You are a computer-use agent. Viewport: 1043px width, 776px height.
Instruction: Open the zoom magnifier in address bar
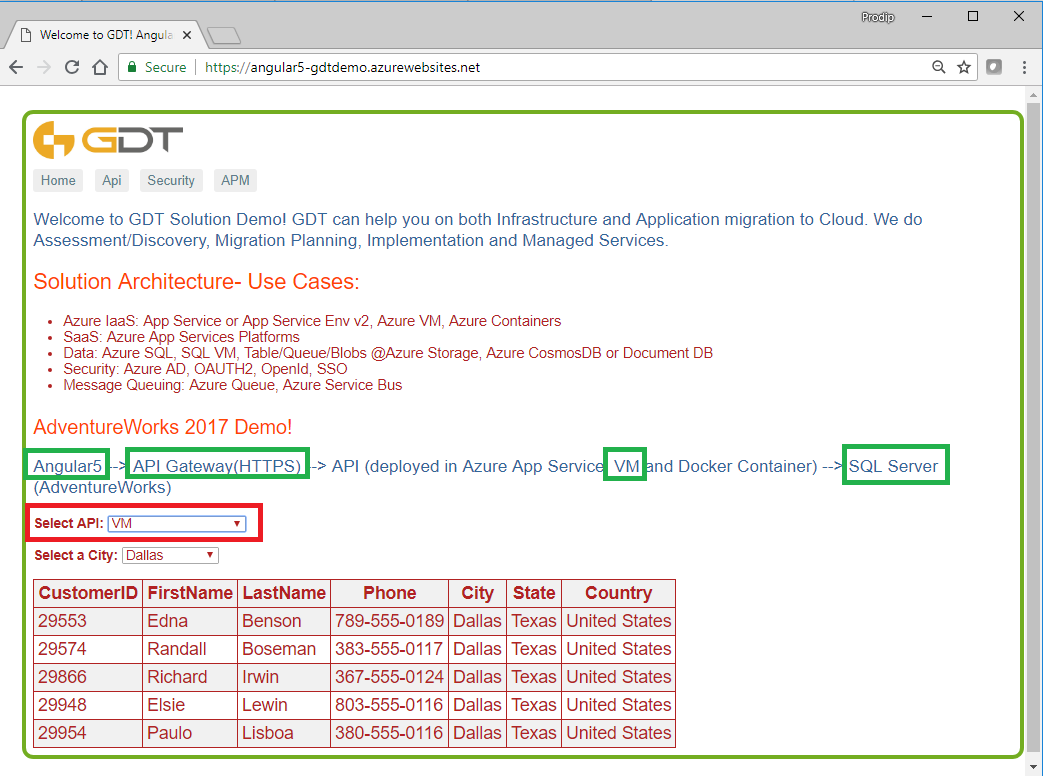[939, 67]
